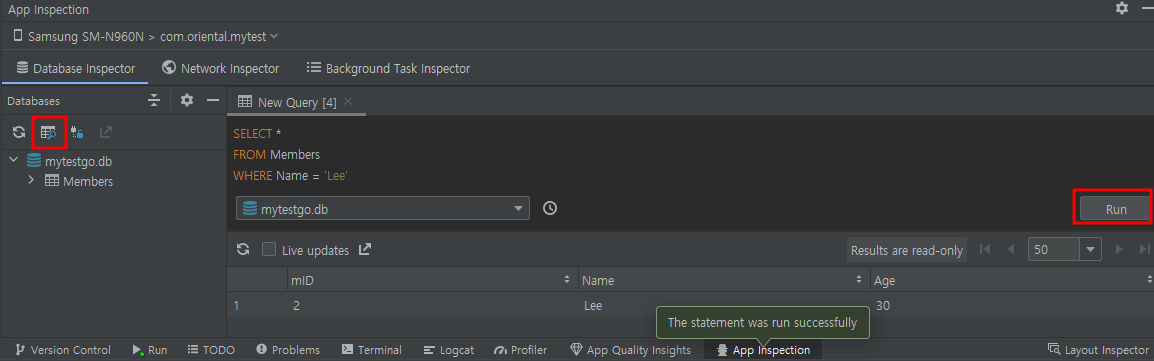
Task: Open a new query tab
Action: 49,132
